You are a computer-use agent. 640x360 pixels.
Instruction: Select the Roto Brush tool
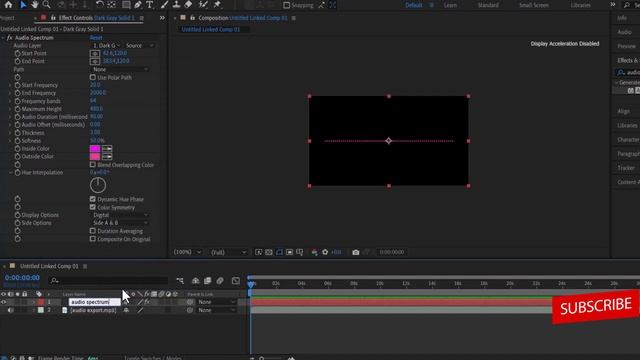(203, 5)
